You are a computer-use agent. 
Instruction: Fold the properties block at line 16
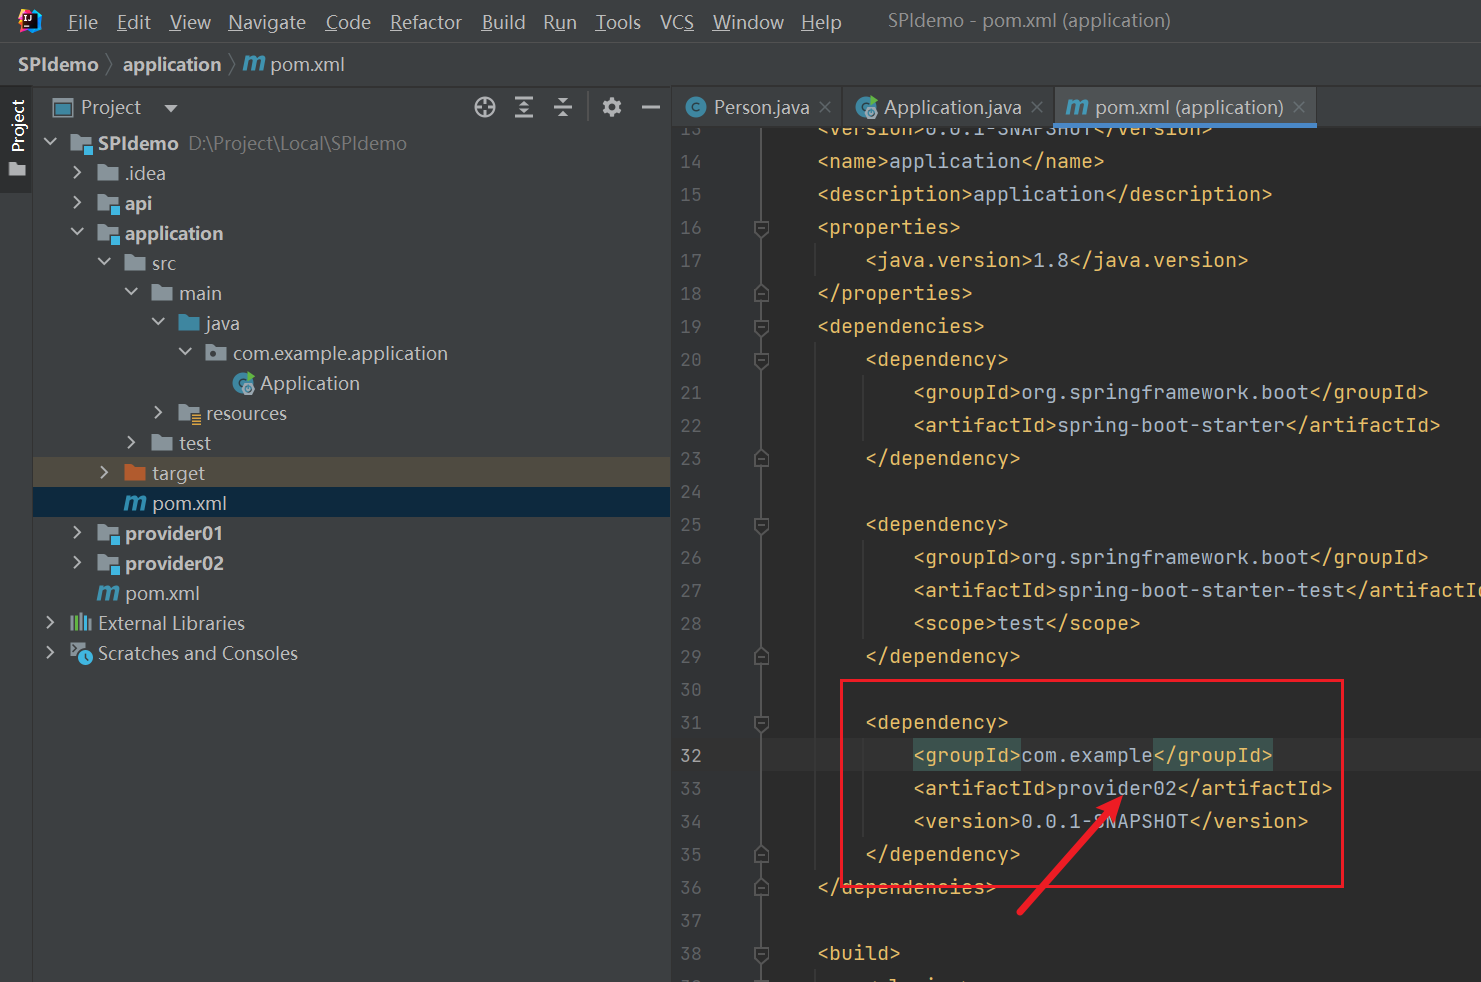coord(761,228)
